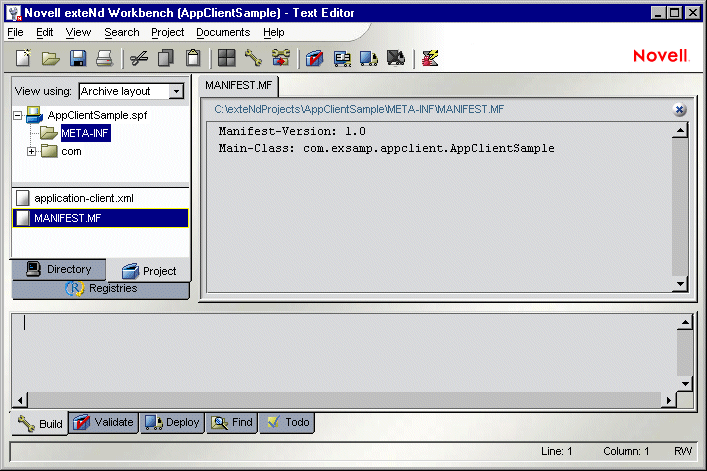Expand the com folder node
707x471 pixels.
pos(31,151)
